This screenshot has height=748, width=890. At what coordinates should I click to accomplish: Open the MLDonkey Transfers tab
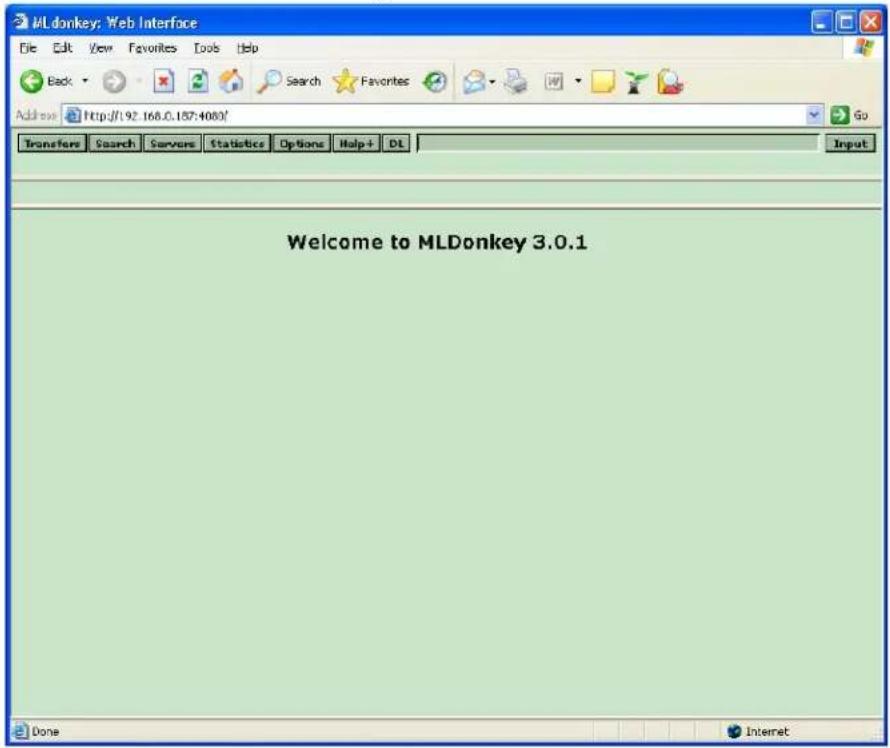[52, 144]
